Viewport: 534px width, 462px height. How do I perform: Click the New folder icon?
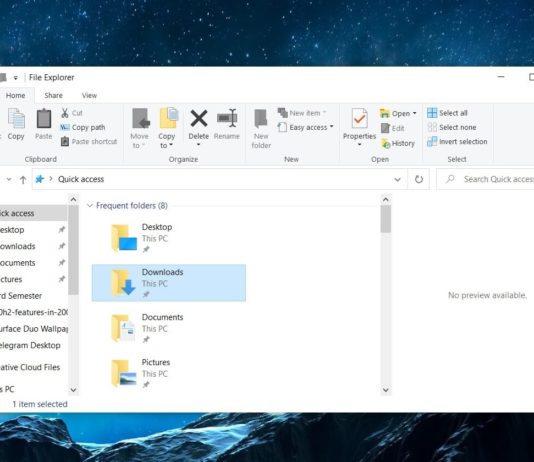pyautogui.click(x=261, y=118)
